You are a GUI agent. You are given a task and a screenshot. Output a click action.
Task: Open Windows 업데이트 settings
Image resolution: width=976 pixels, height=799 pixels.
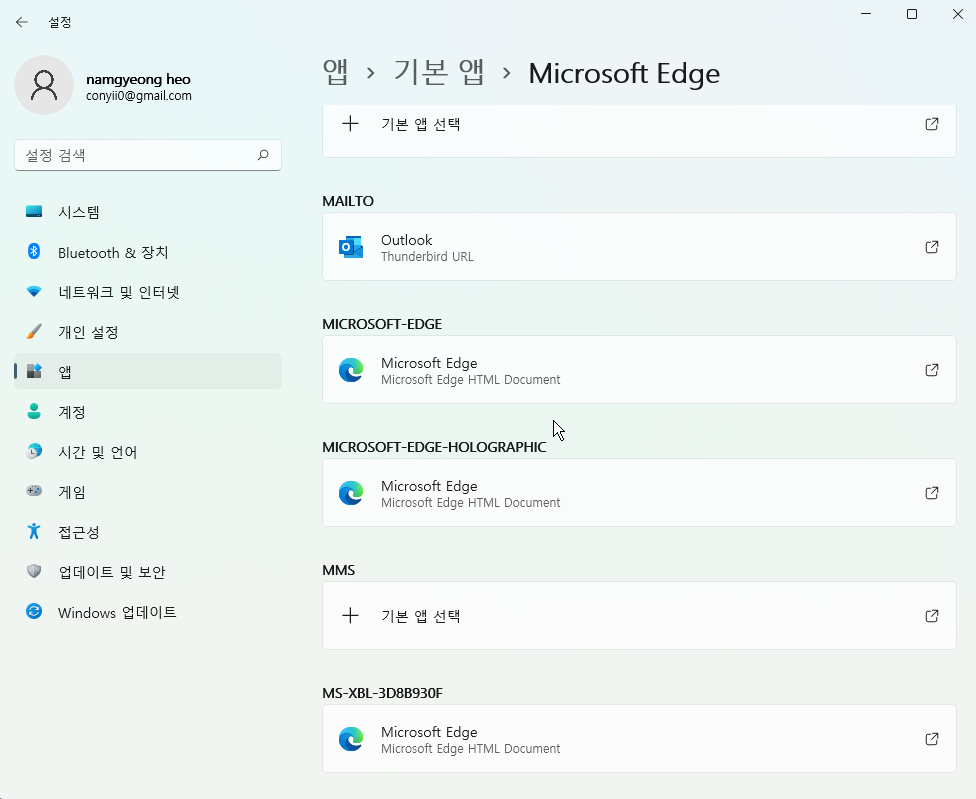148,612
